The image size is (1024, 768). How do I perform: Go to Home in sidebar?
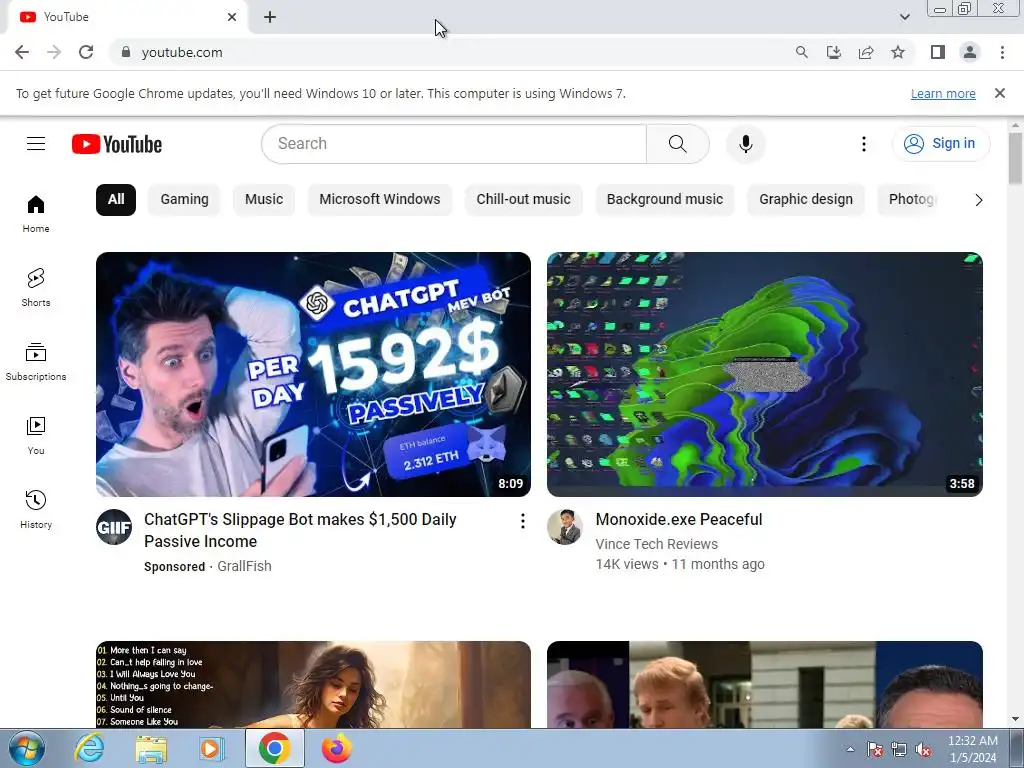pos(36,214)
